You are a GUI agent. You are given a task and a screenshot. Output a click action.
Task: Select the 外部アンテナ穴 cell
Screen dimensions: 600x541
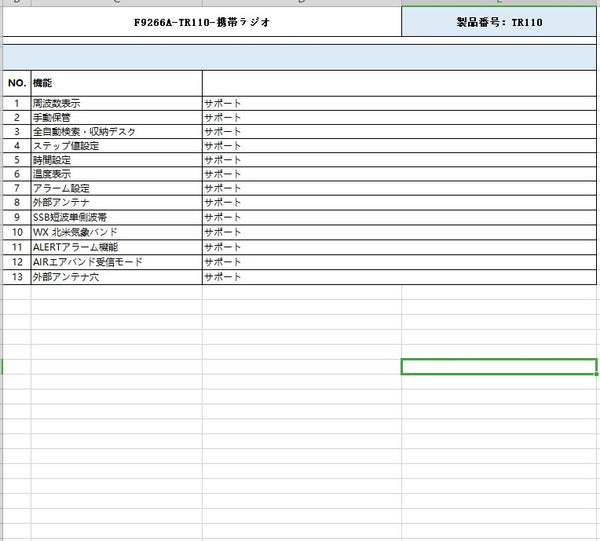click(116, 276)
